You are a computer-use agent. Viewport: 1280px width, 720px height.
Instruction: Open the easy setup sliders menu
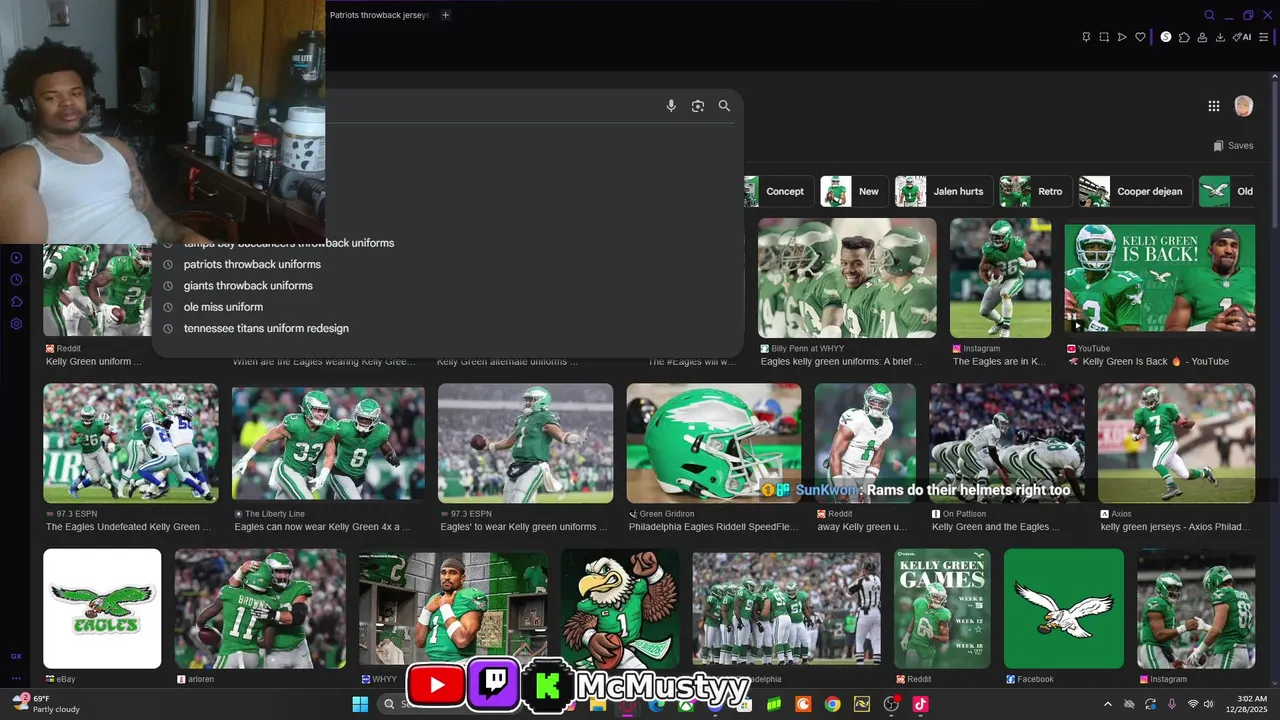click(1264, 37)
